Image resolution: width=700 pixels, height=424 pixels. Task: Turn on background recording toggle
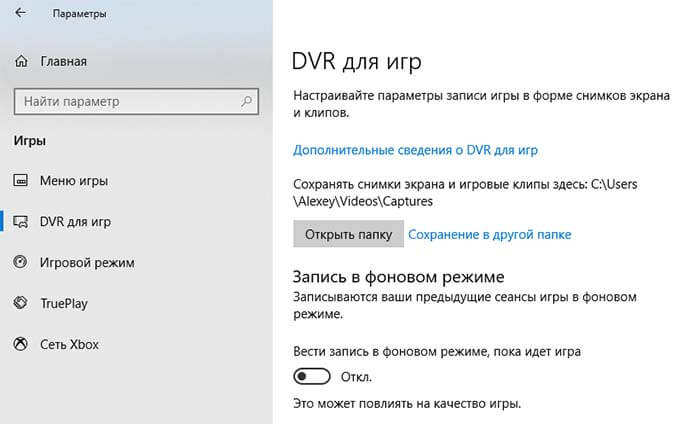[x=312, y=377]
